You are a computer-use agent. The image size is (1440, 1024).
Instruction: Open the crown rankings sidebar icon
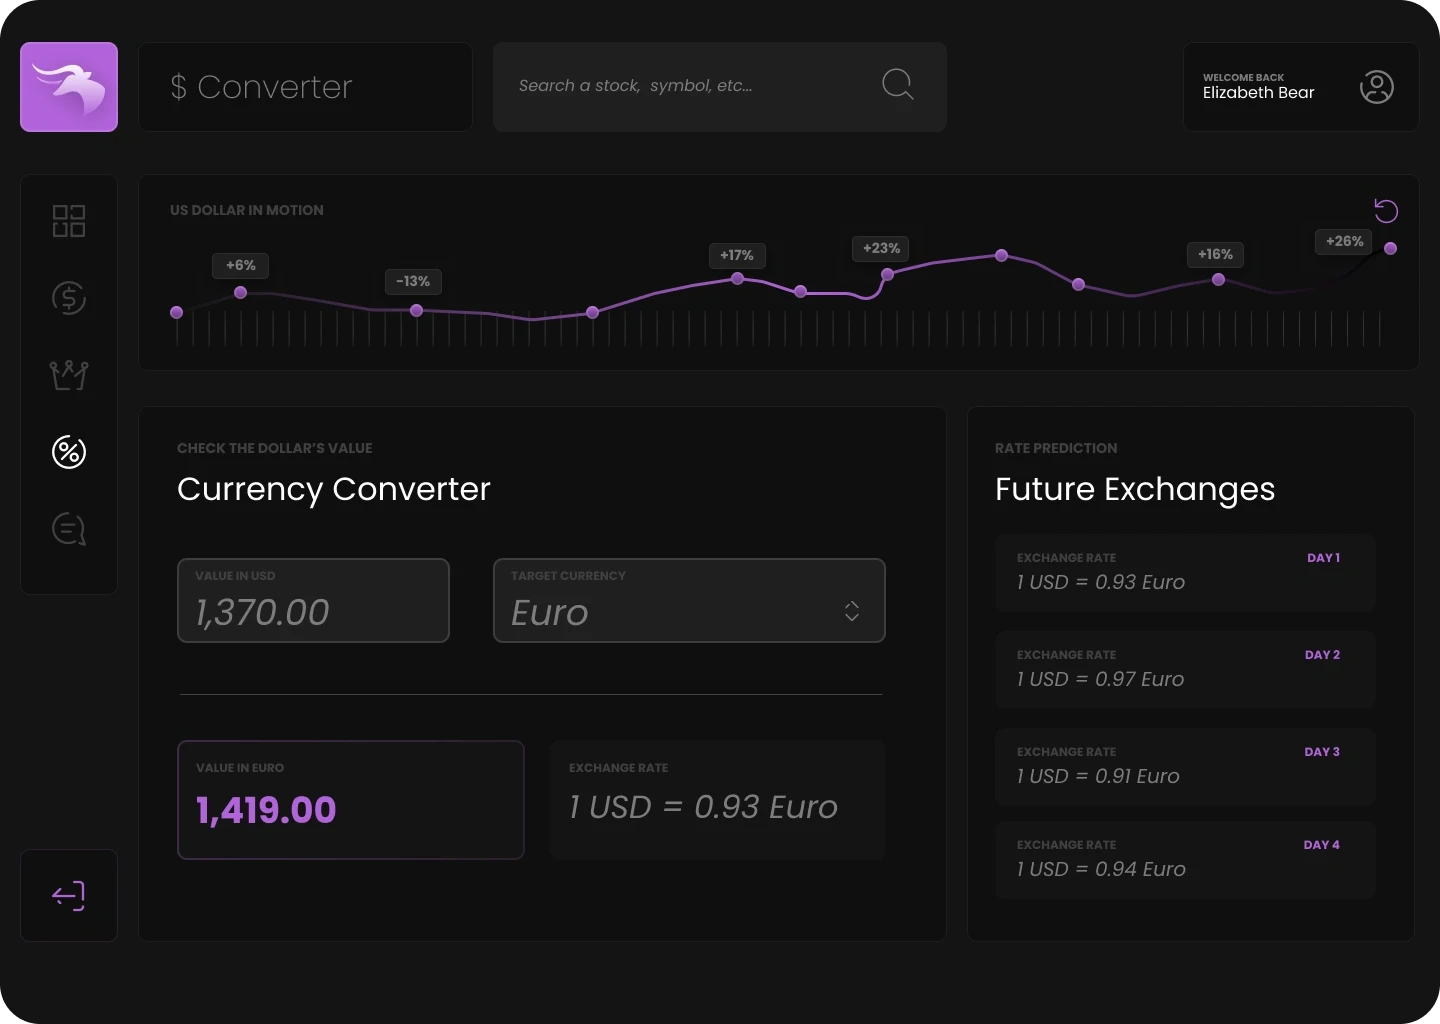[69, 375]
